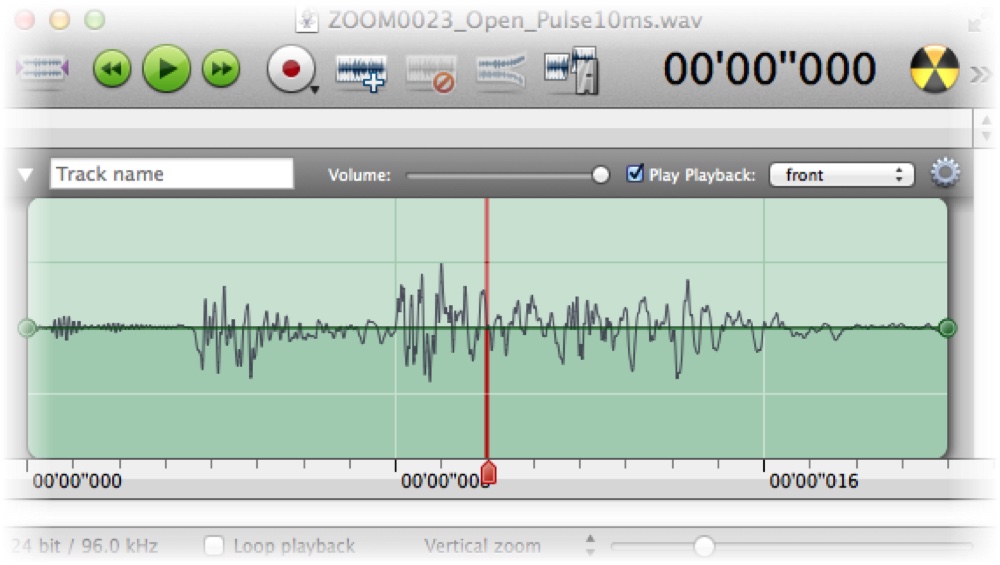Click the red record button
This screenshot has width=1000, height=565.
point(291,68)
